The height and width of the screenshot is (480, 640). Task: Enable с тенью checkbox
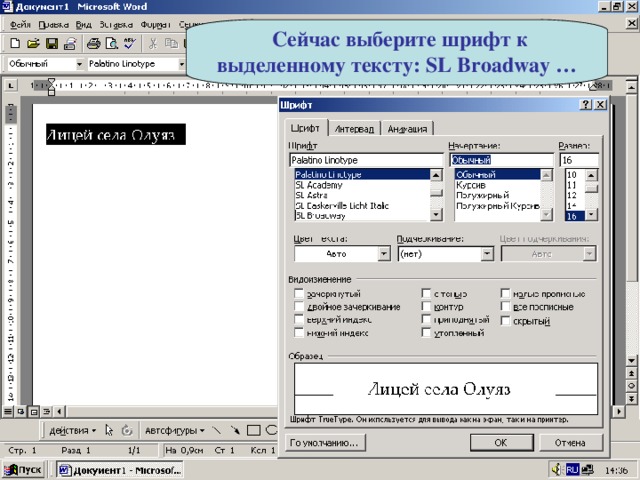[x=426, y=293]
